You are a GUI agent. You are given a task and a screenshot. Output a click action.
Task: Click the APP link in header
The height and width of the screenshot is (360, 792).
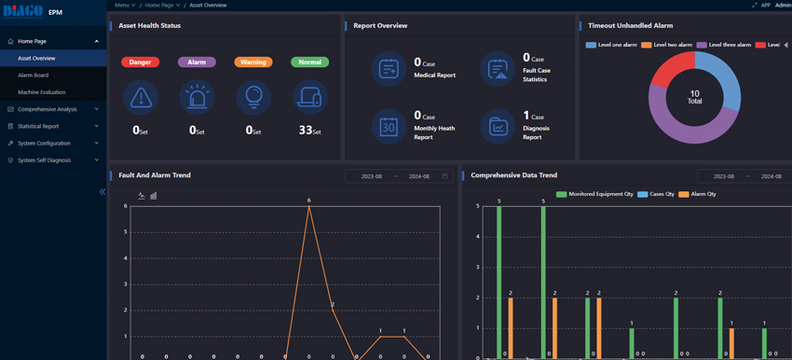765,5
